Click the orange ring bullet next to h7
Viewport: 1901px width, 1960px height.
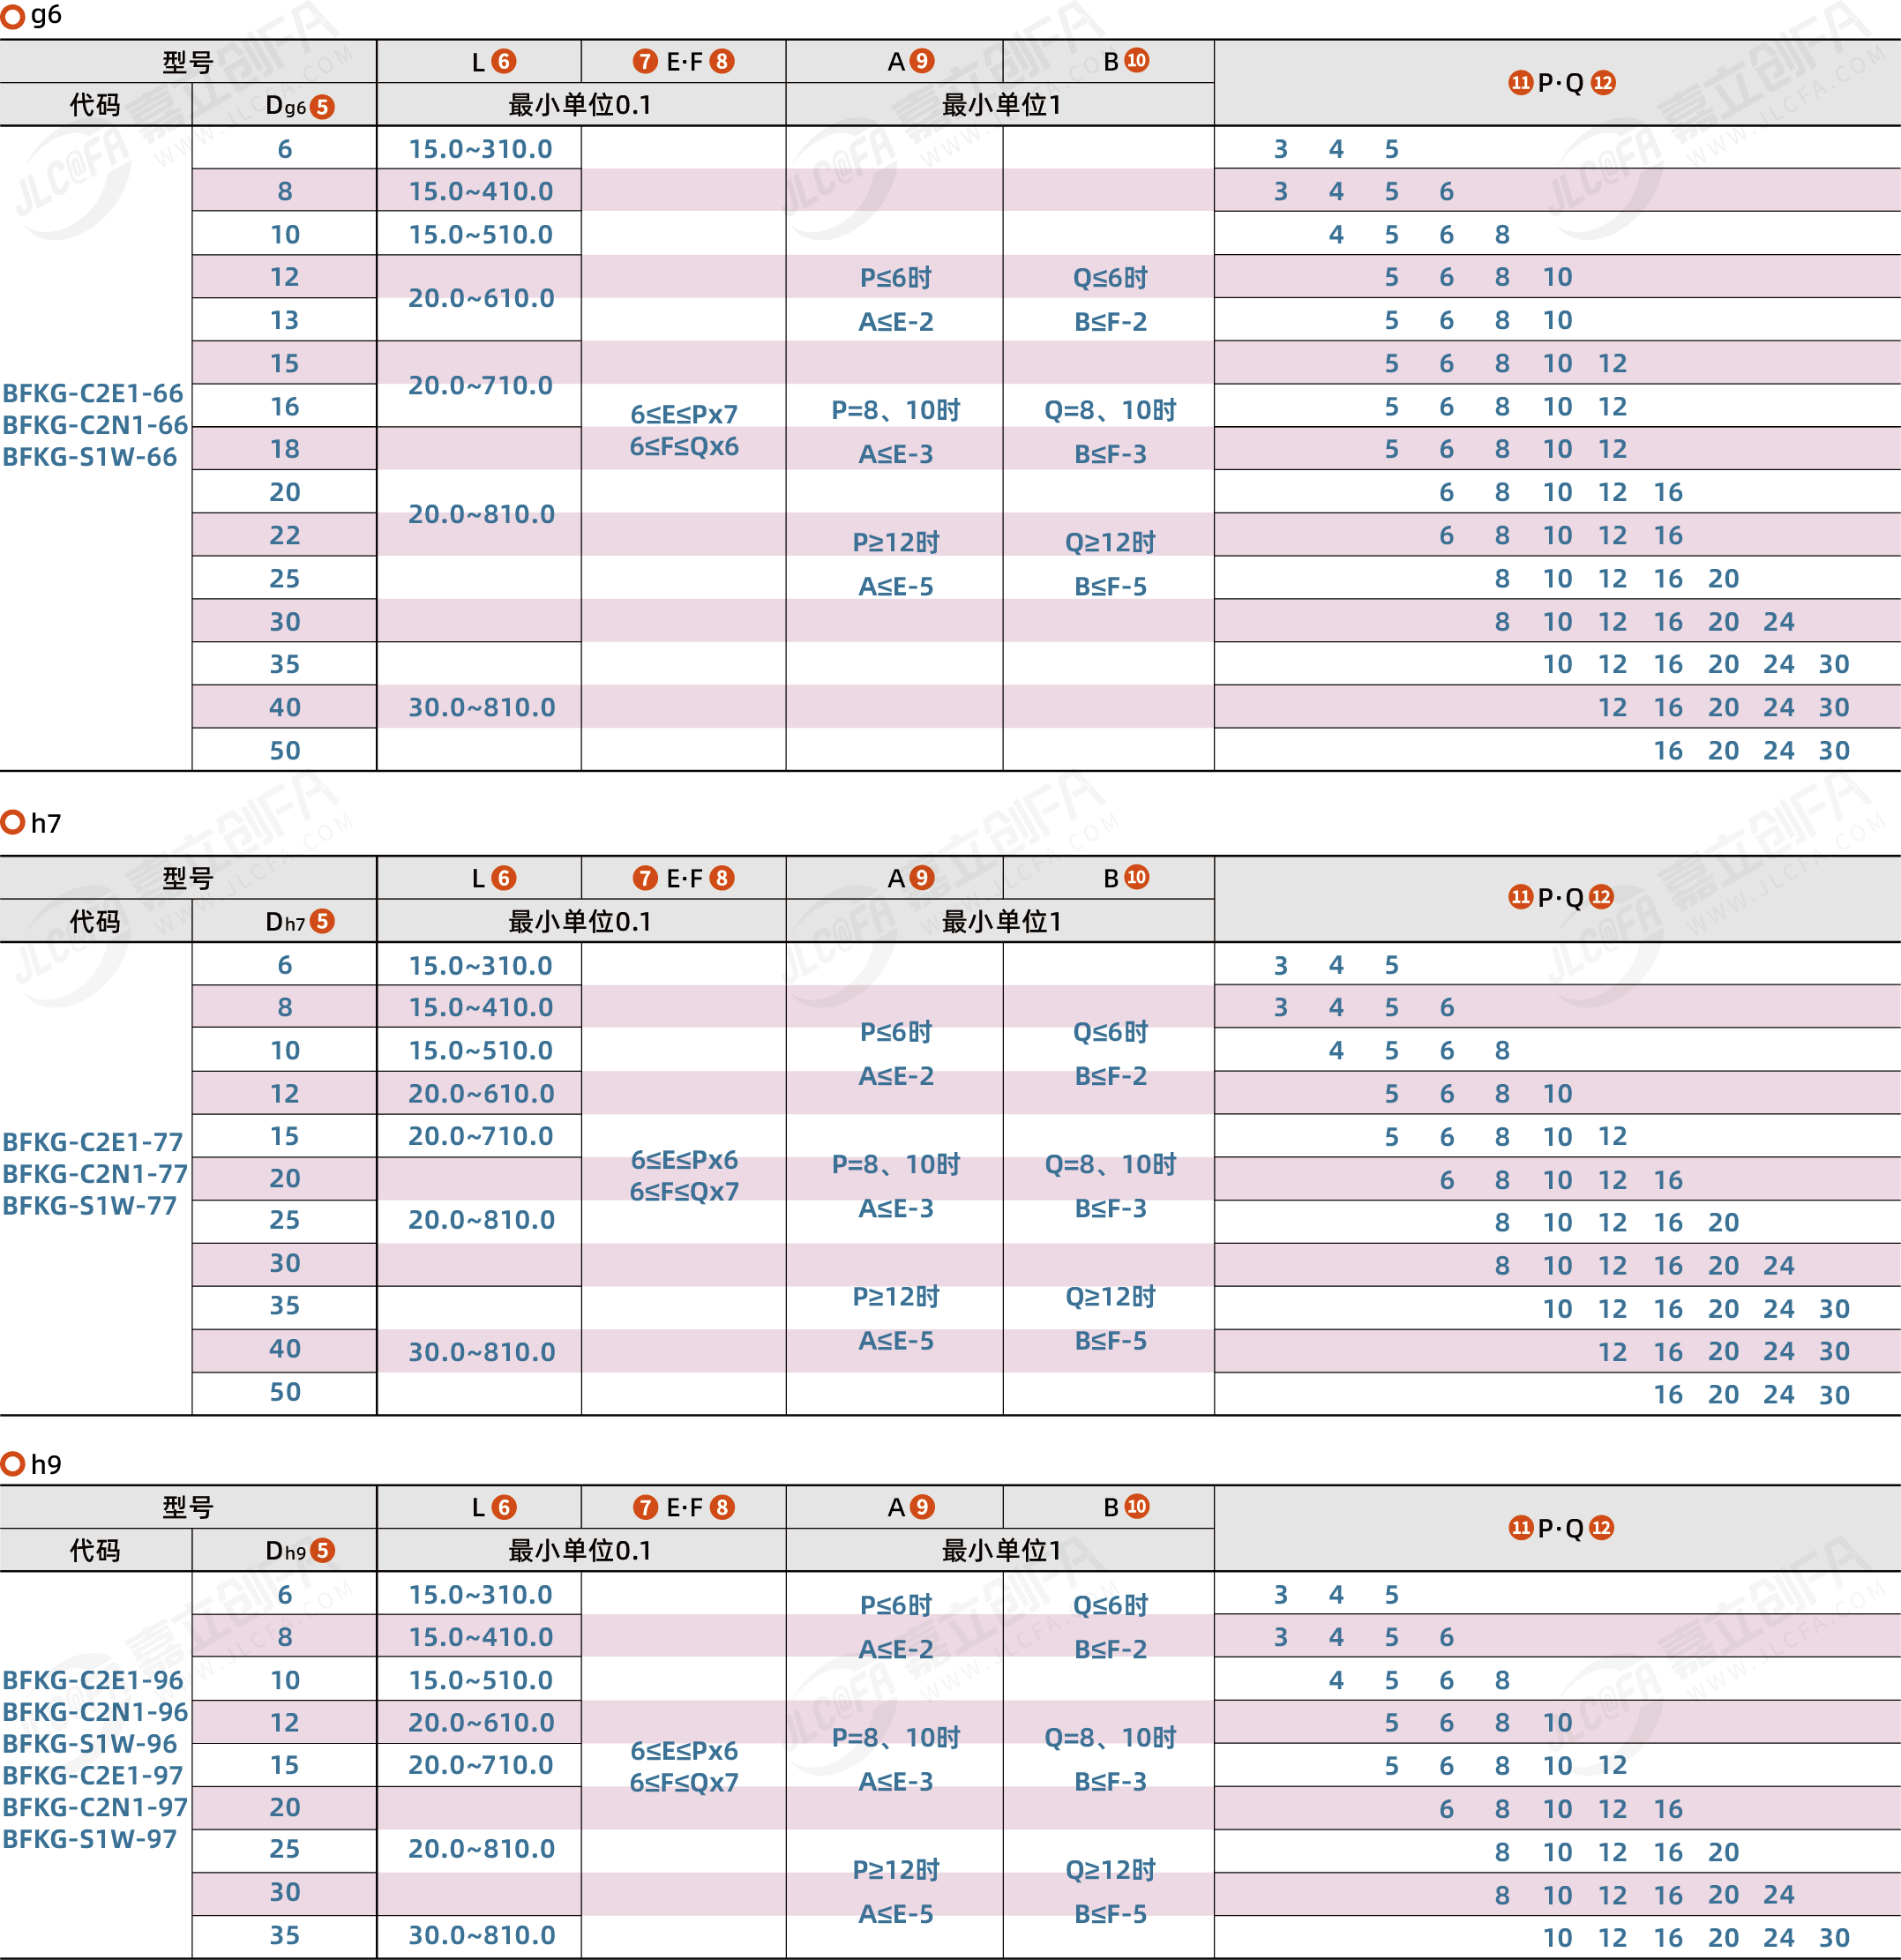click(x=13, y=823)
